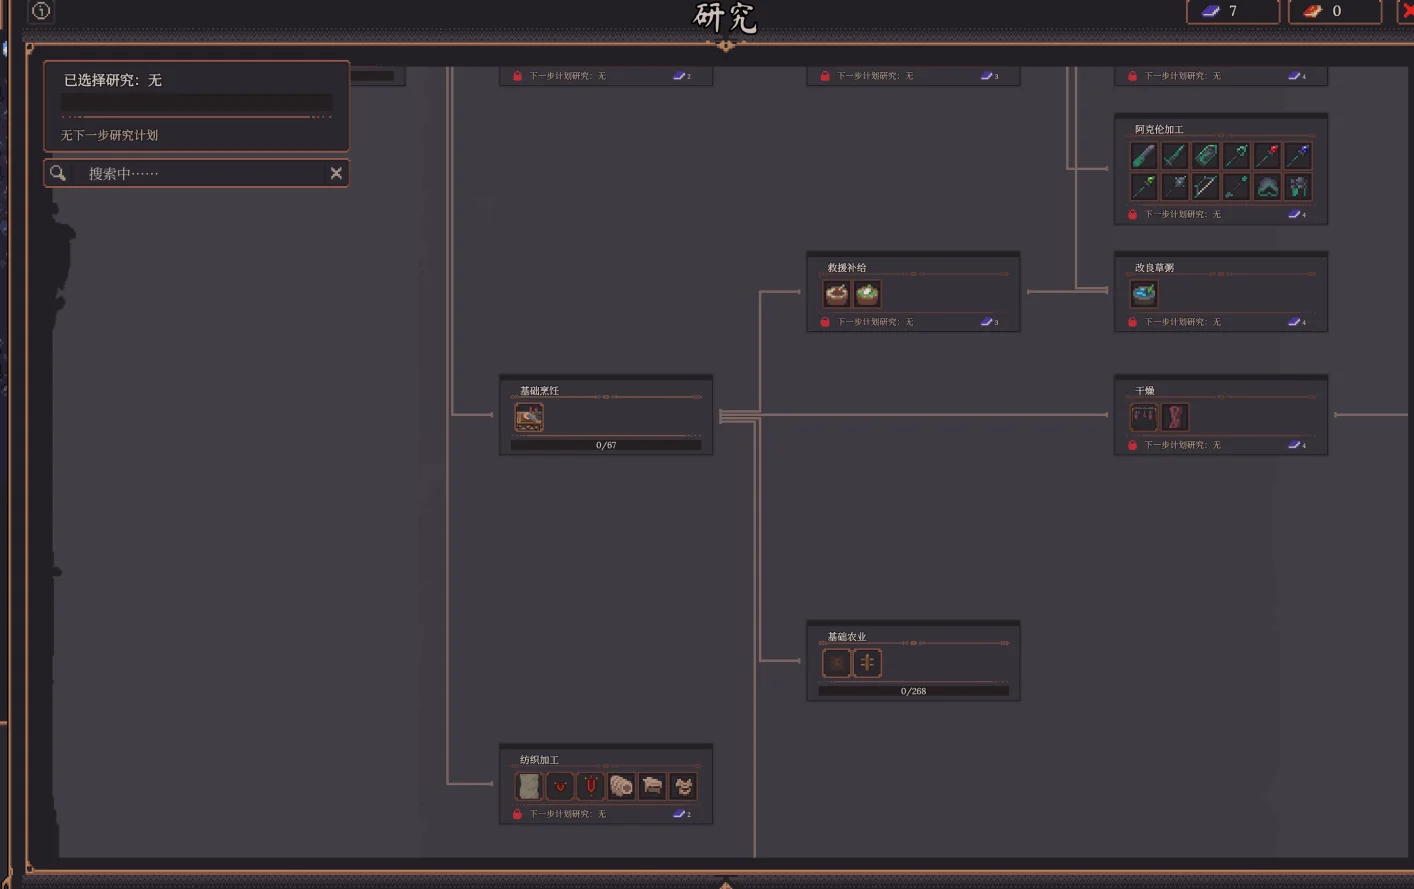Select the bow icon in 阿克伦加工
Viewport: 1414px width, 889px height.
tap(1205, 186)
